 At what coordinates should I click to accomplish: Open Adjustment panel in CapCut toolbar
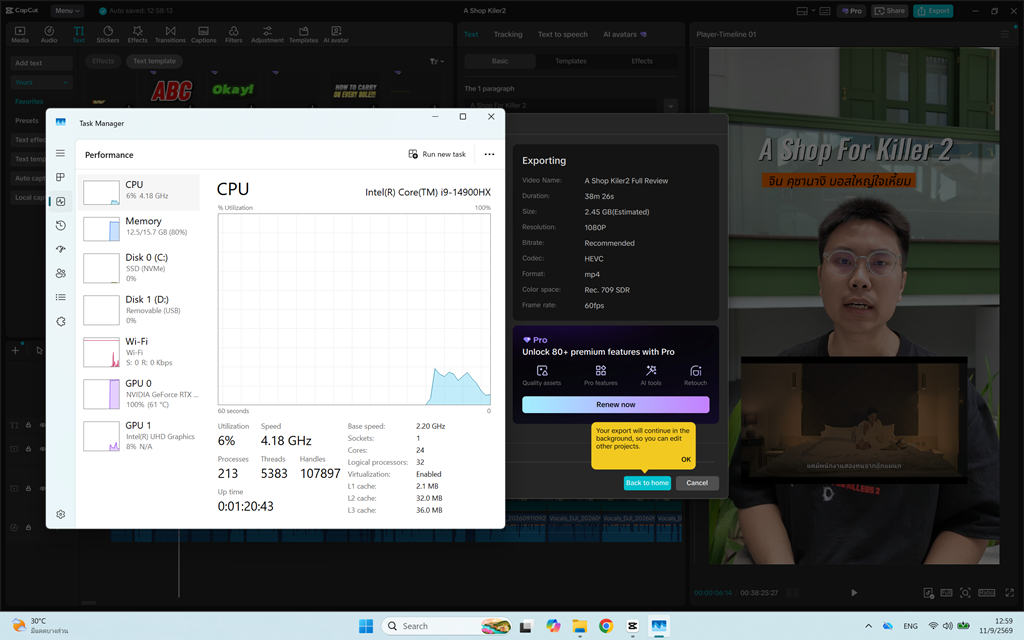pos(267,35)
